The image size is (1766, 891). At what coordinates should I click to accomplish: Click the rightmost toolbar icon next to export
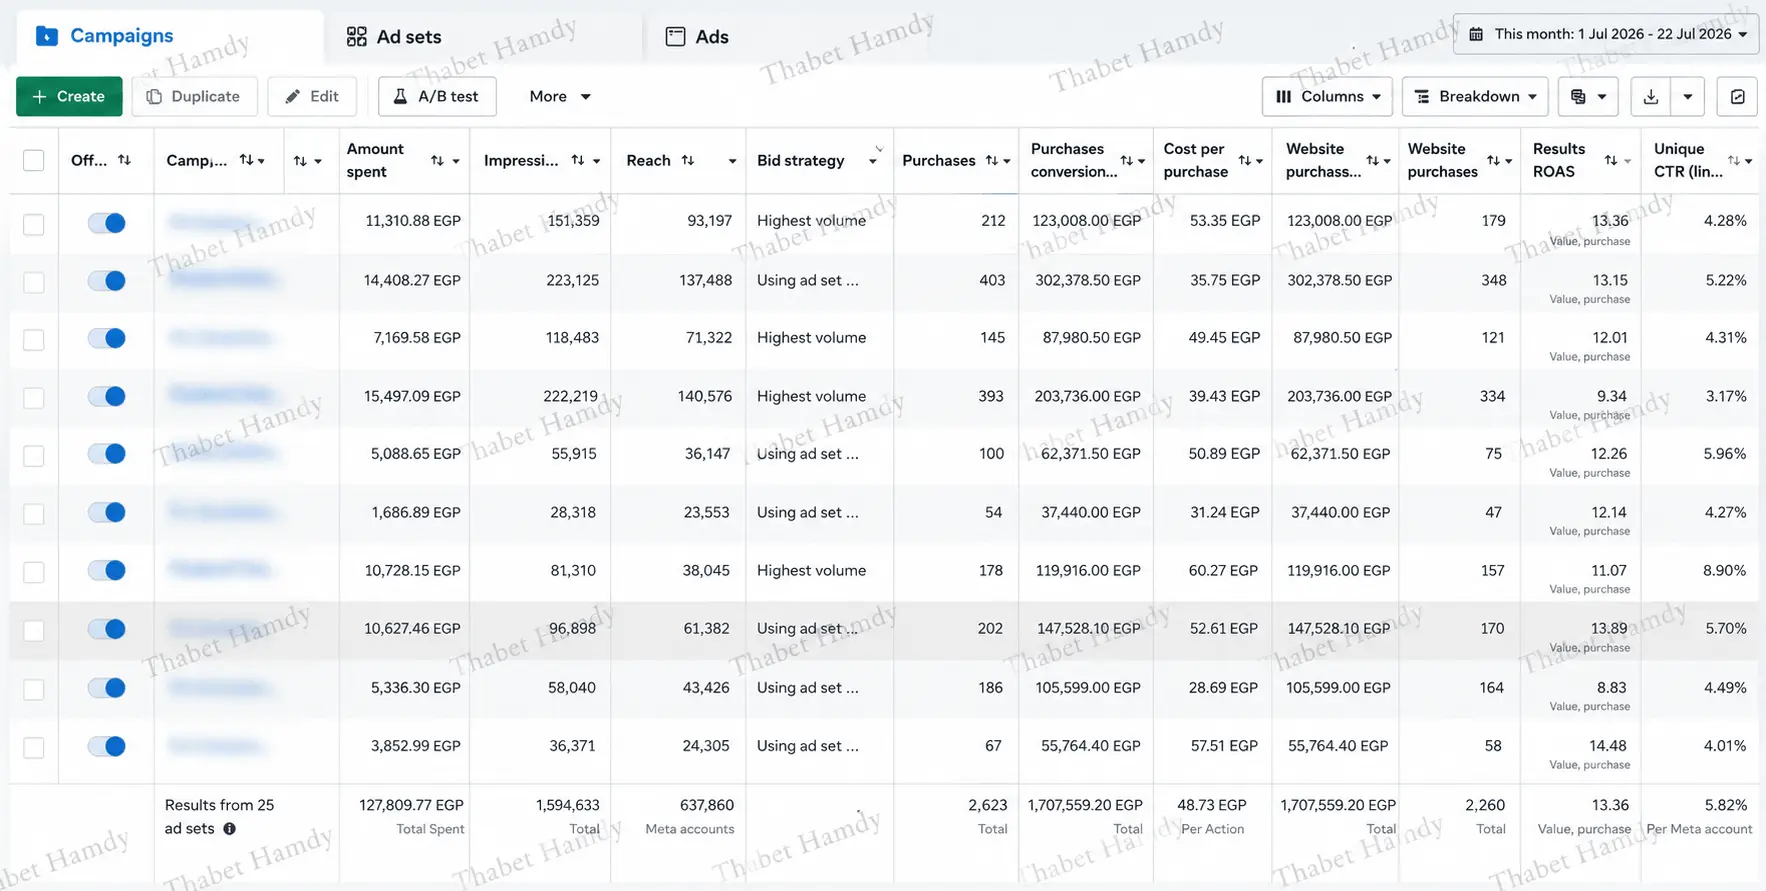(1737, 97)
